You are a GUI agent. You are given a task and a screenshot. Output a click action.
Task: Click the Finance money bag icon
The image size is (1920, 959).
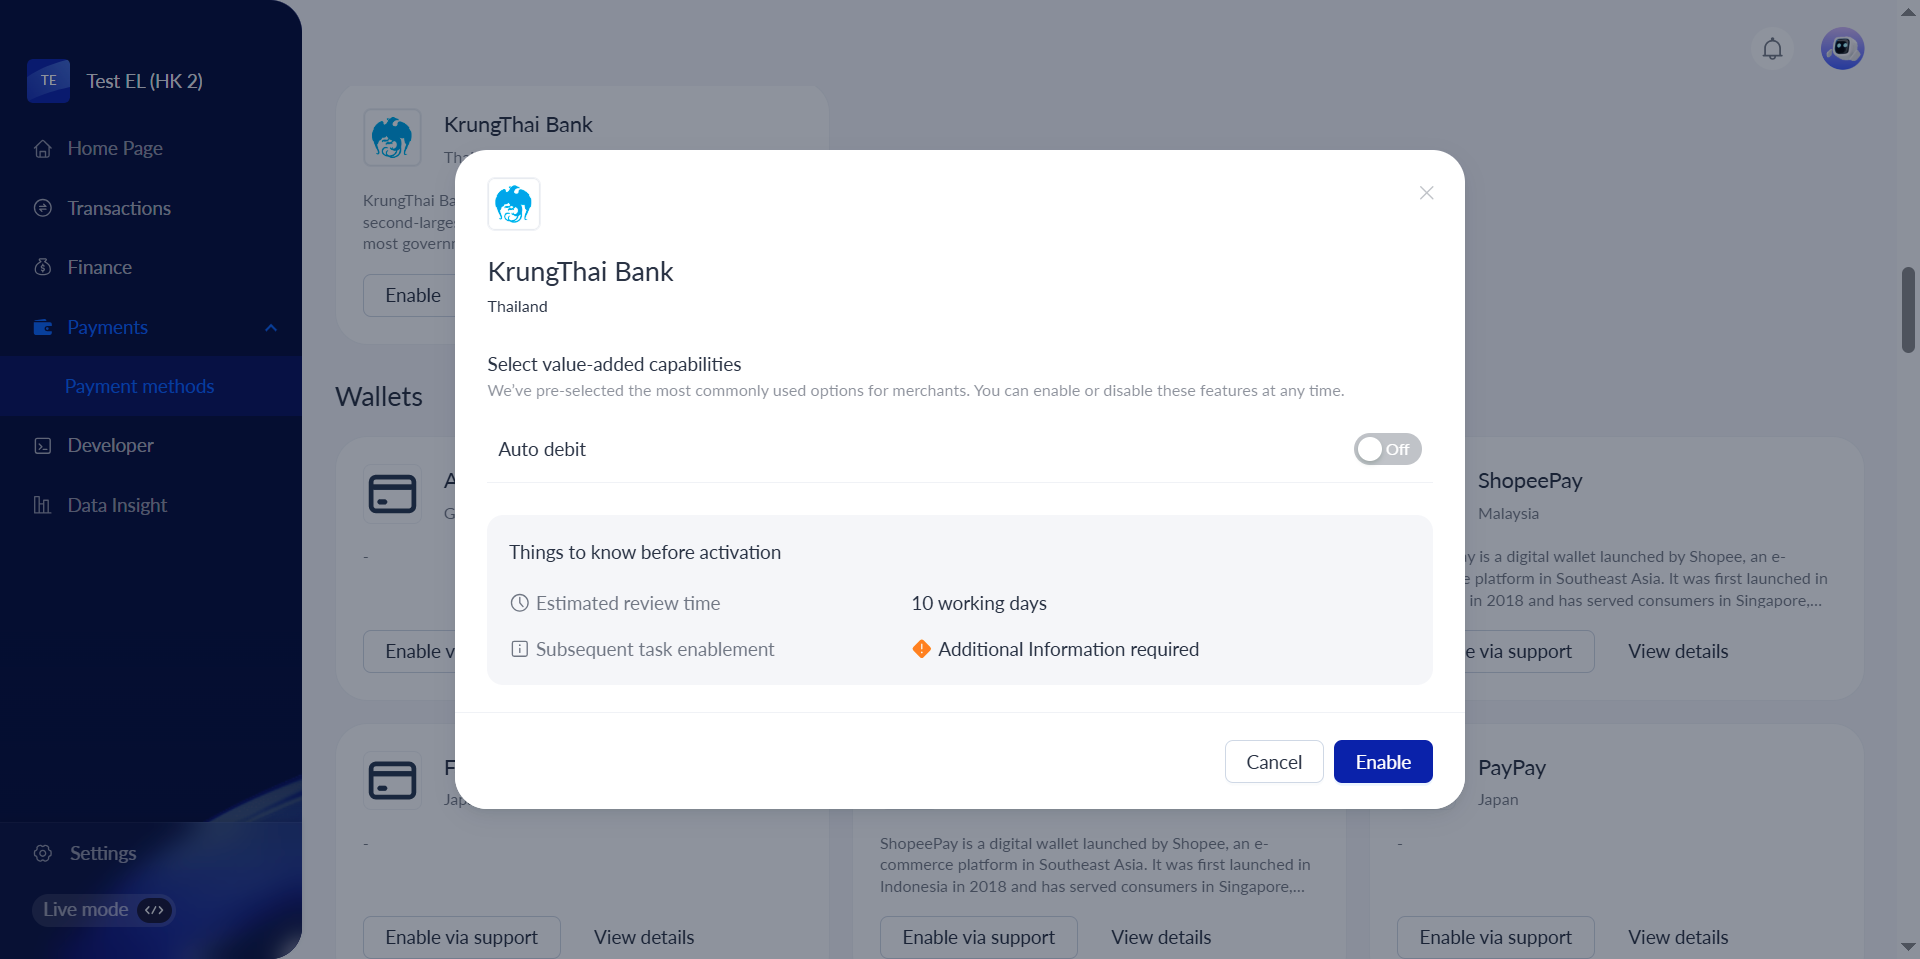pyautogui.click(x=43, y=267)
